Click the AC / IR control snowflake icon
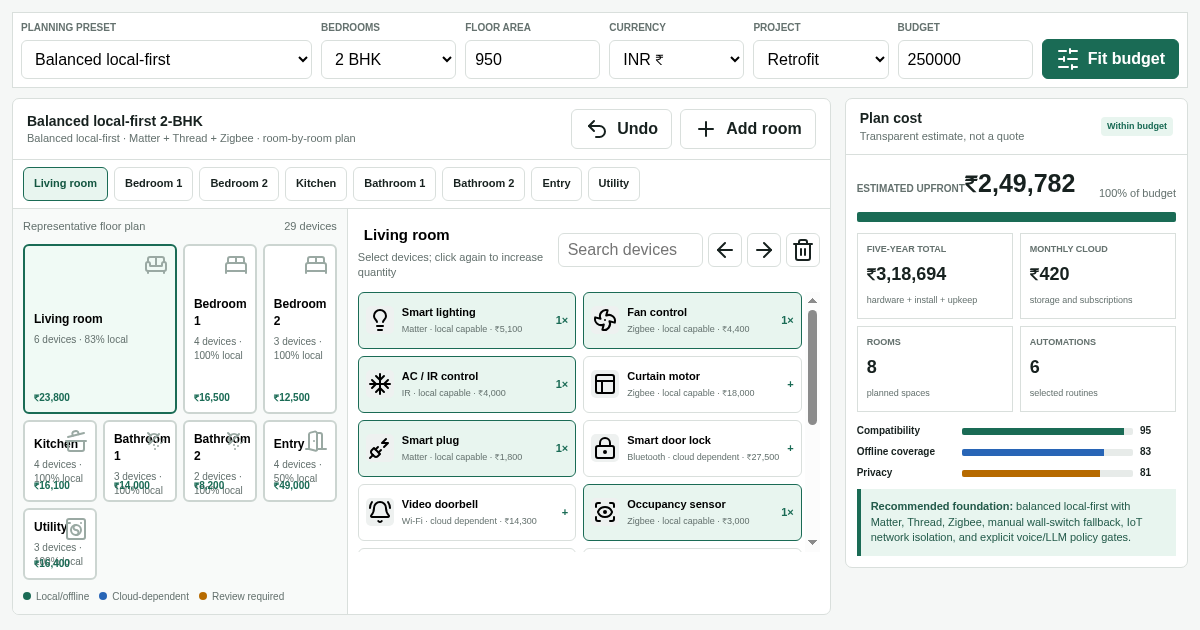 pyautogui.click(x=380, y=384)
